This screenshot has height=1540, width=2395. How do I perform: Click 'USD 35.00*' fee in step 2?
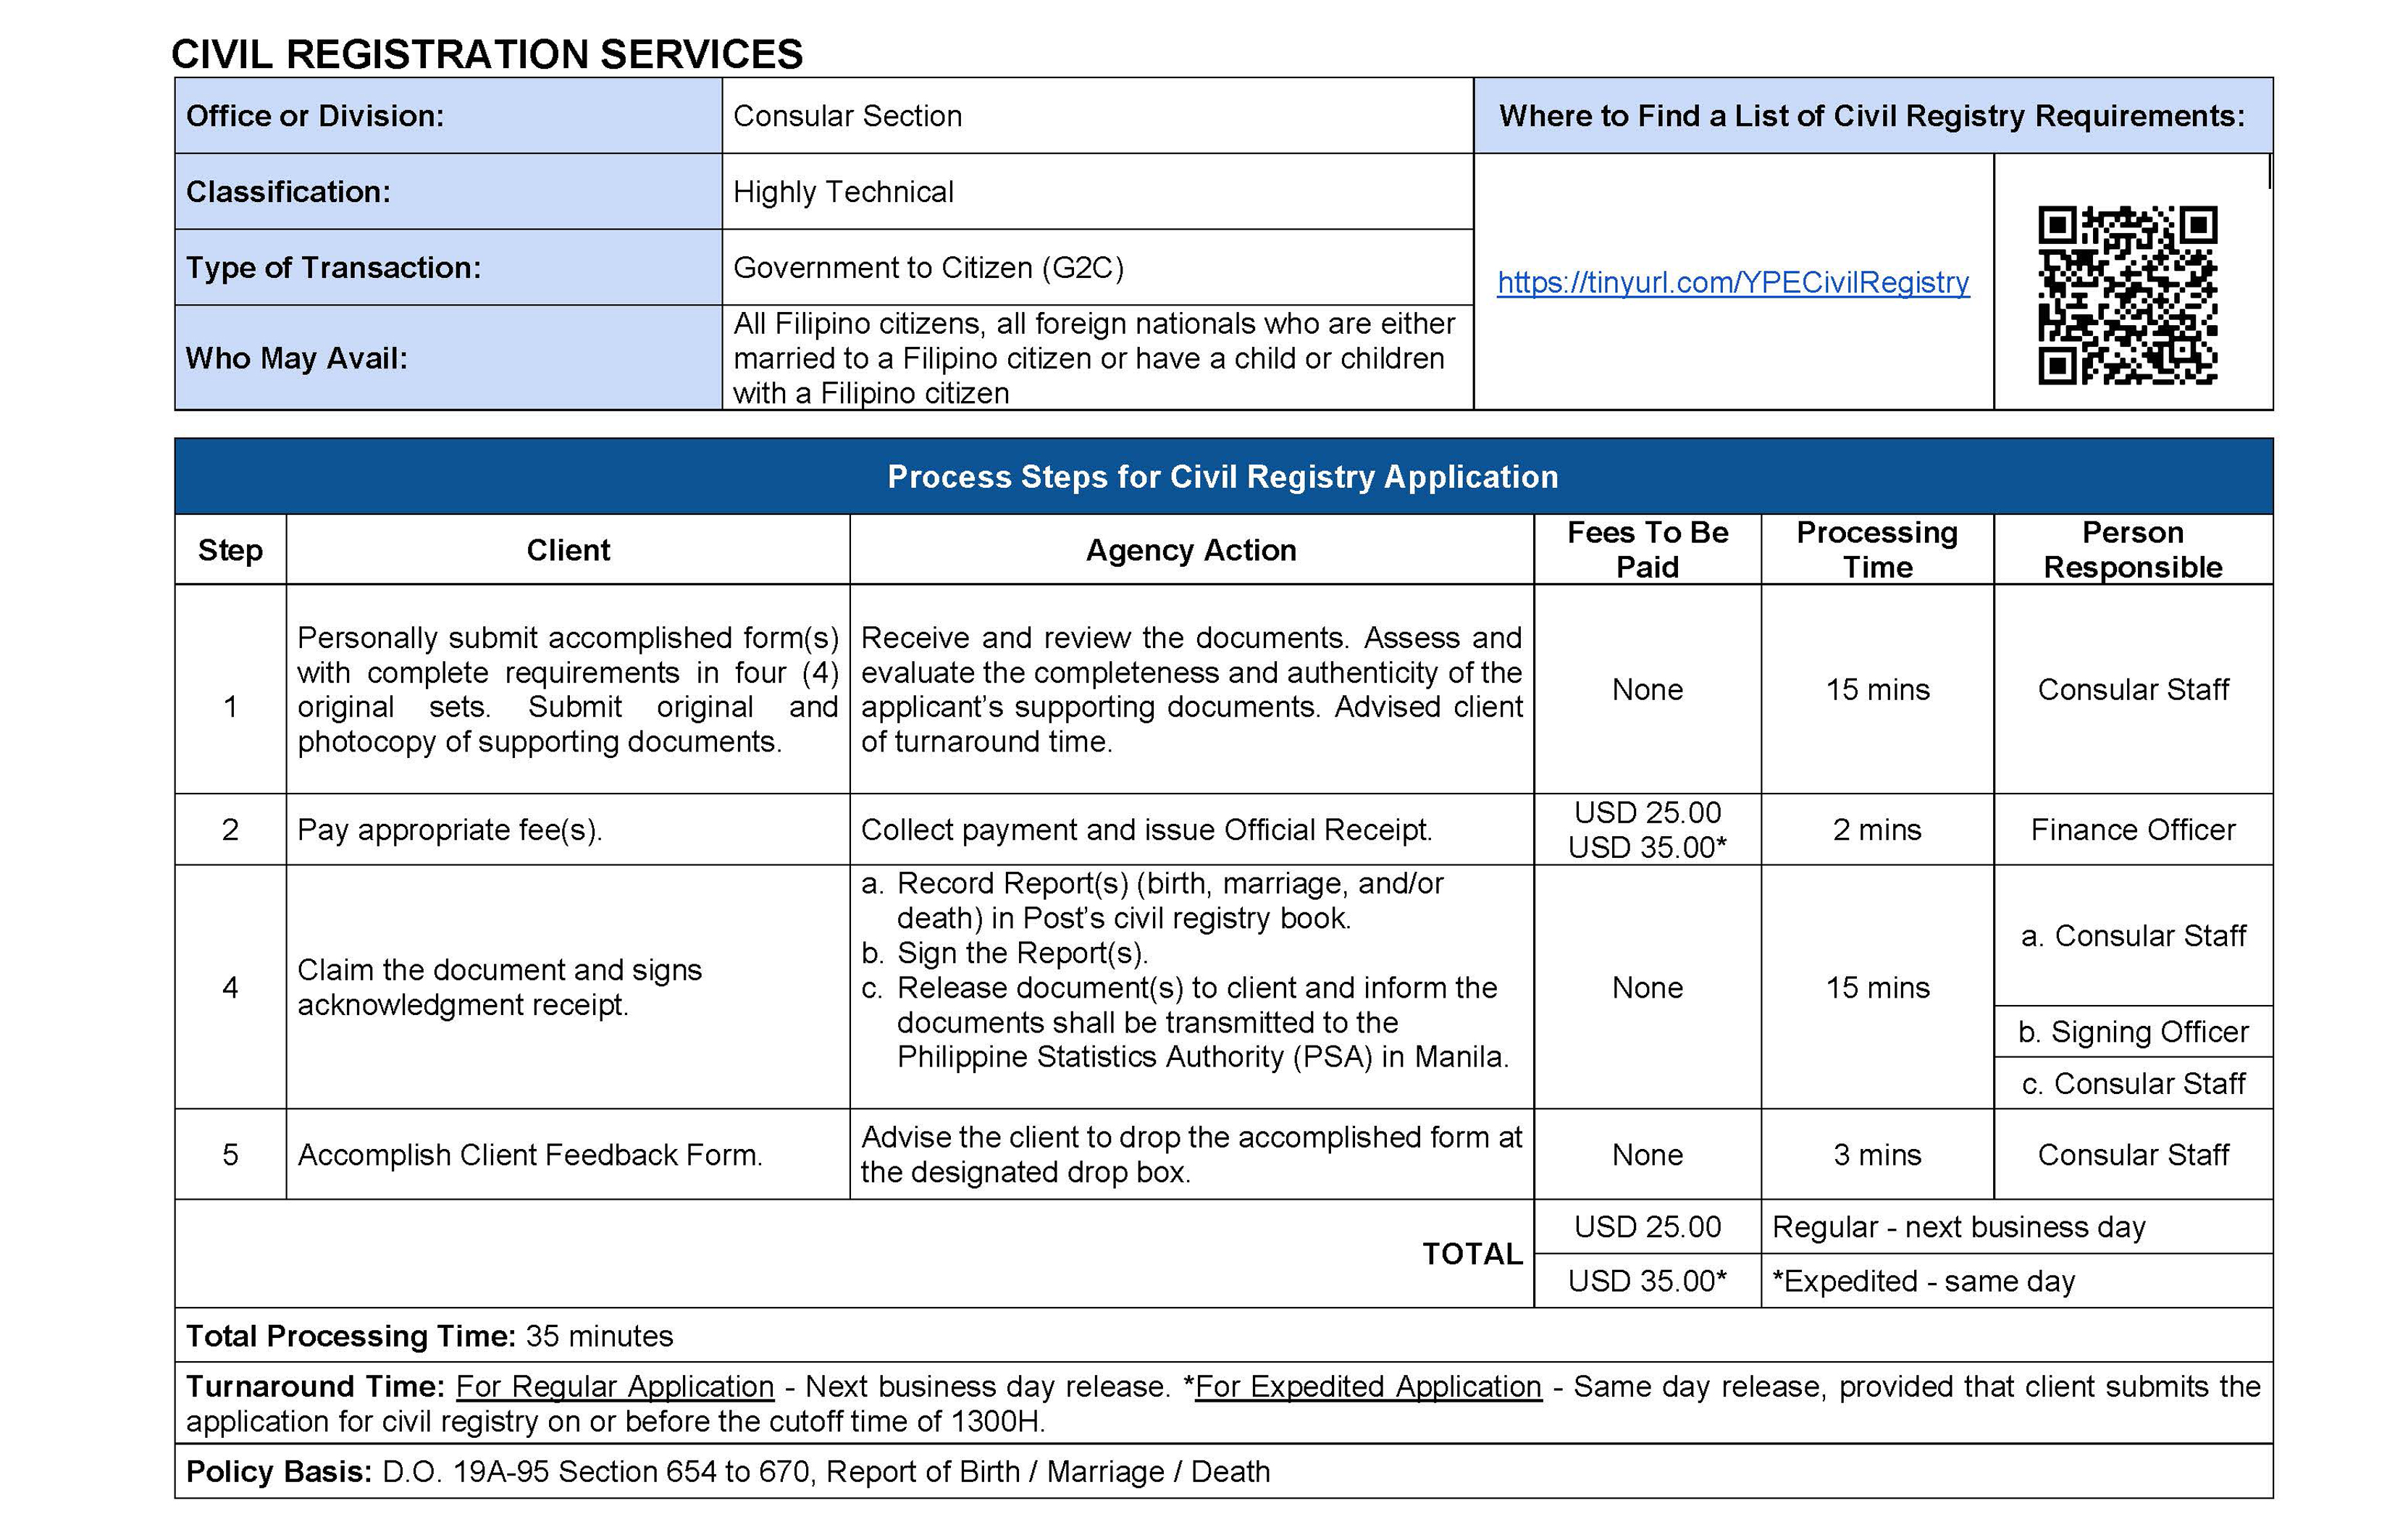[x=1646, y=847]
